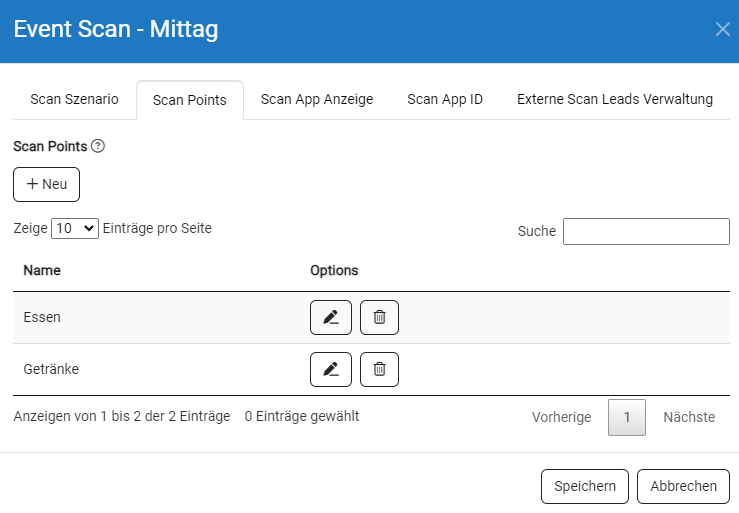This screenshot has width=739, height=513.
Task: Delete the Essen scan point
Action: coord(379,317)
